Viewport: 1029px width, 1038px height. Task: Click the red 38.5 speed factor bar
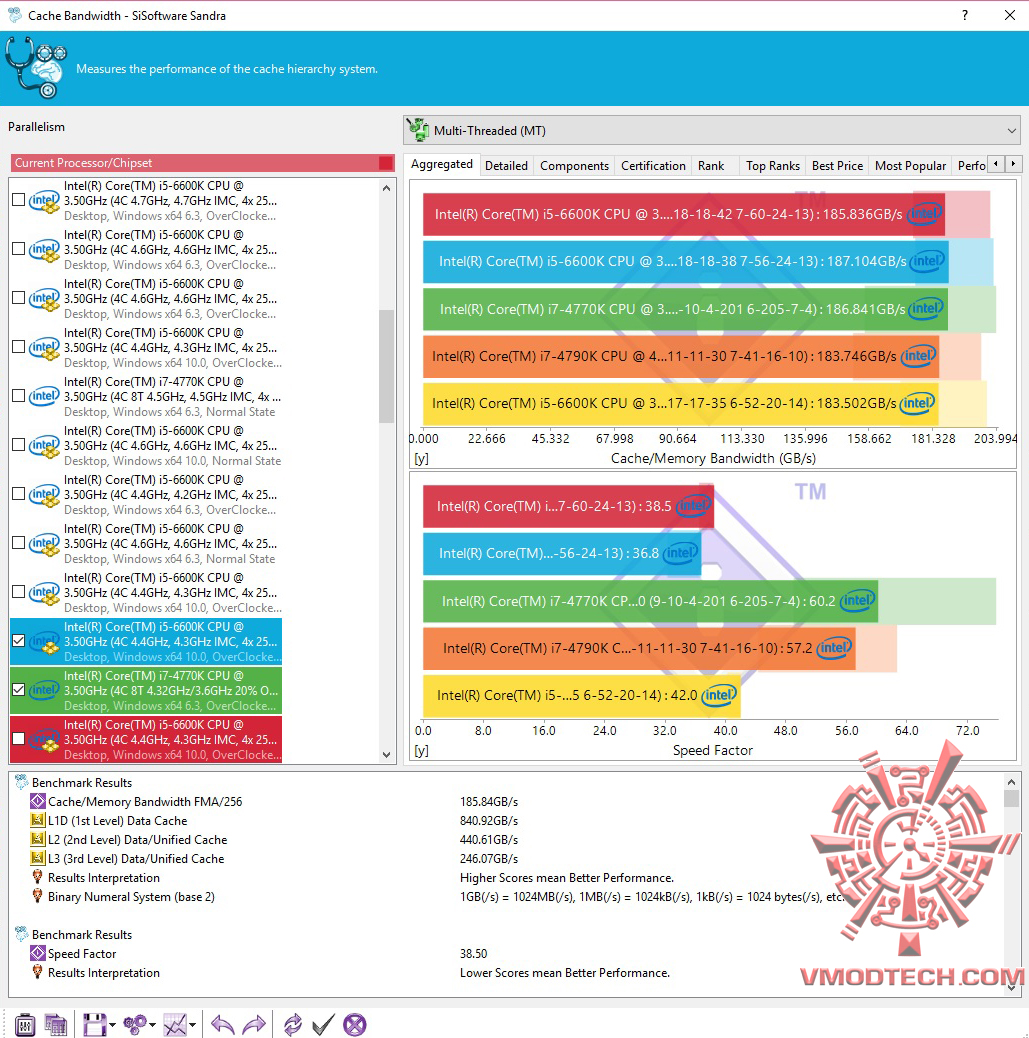pyautogui.click(x=568, y=506)
